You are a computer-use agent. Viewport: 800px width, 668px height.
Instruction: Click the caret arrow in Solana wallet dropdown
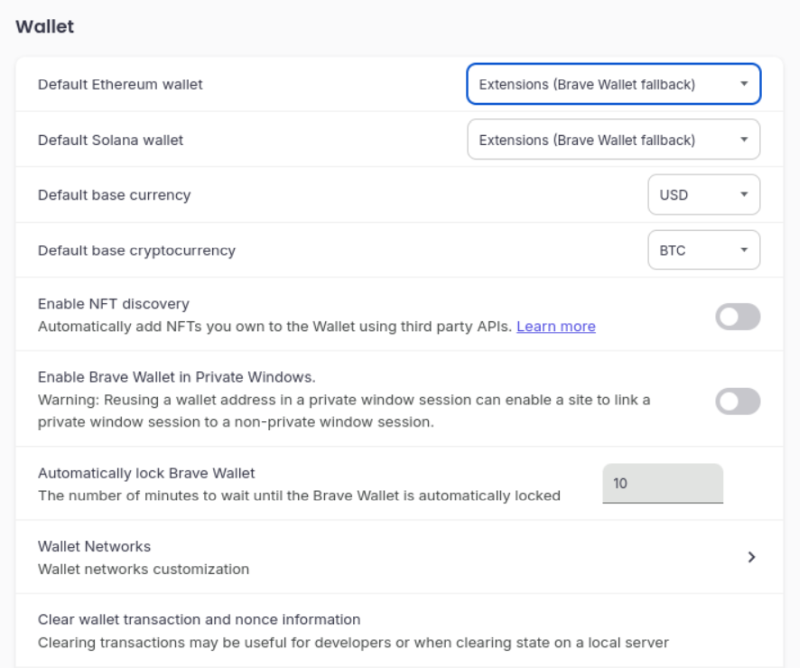pyautogui.click(x=744, y=140)
